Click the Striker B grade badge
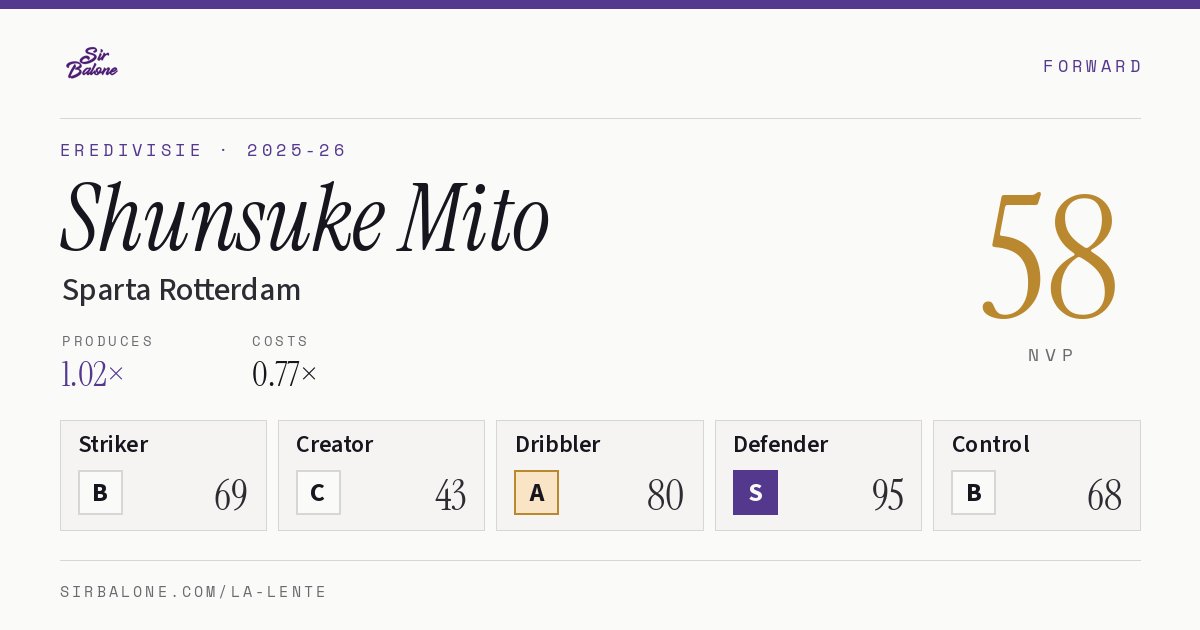 point(100,492)
